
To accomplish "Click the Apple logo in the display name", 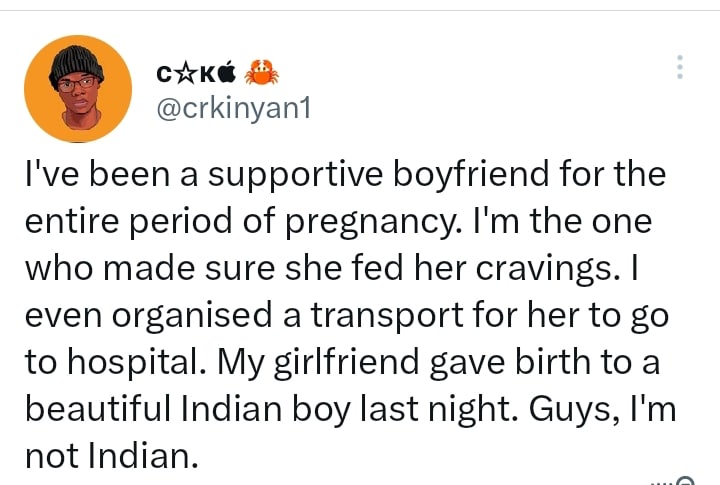I will click(x=226, y=73).
